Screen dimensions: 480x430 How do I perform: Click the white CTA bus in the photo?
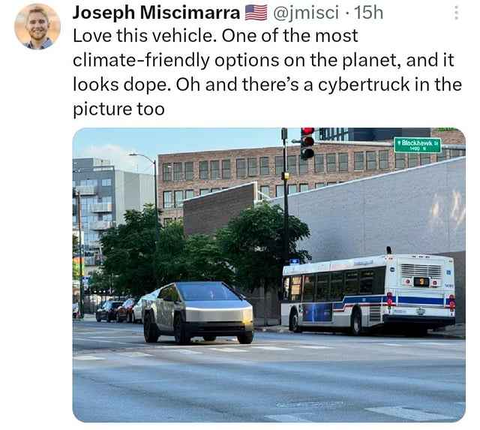coord(368,294)
